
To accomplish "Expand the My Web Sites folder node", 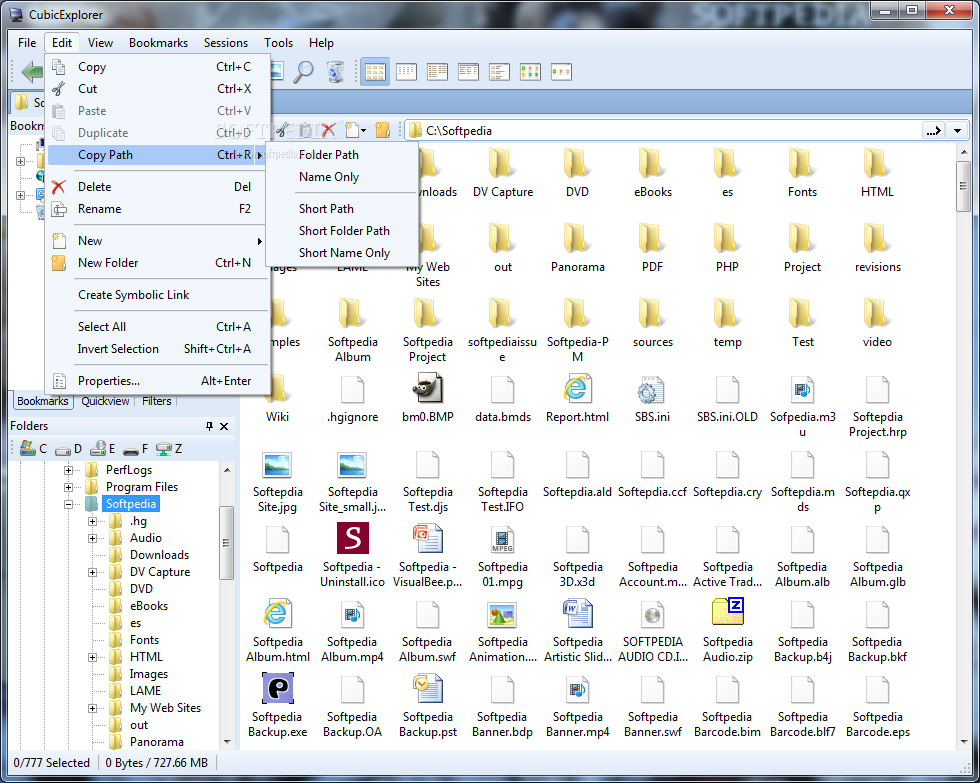I will (x=92, y=708).
